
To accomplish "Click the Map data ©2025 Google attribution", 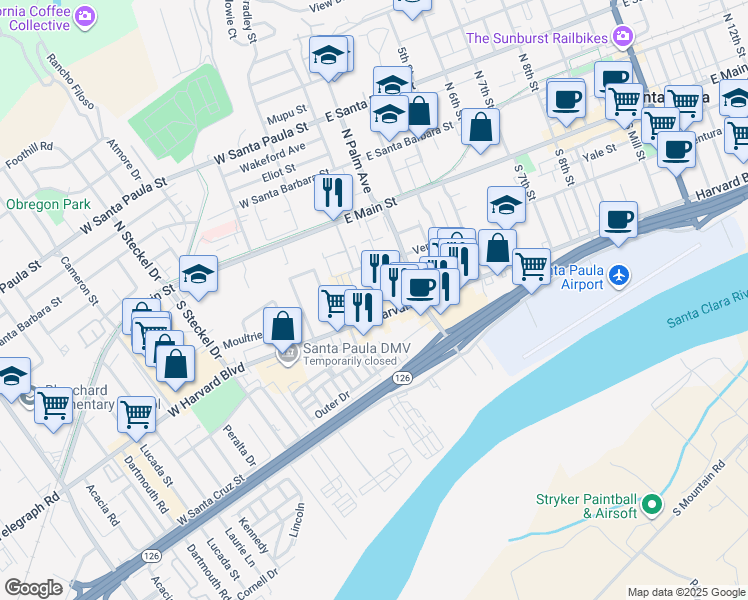I will point(686,593).
